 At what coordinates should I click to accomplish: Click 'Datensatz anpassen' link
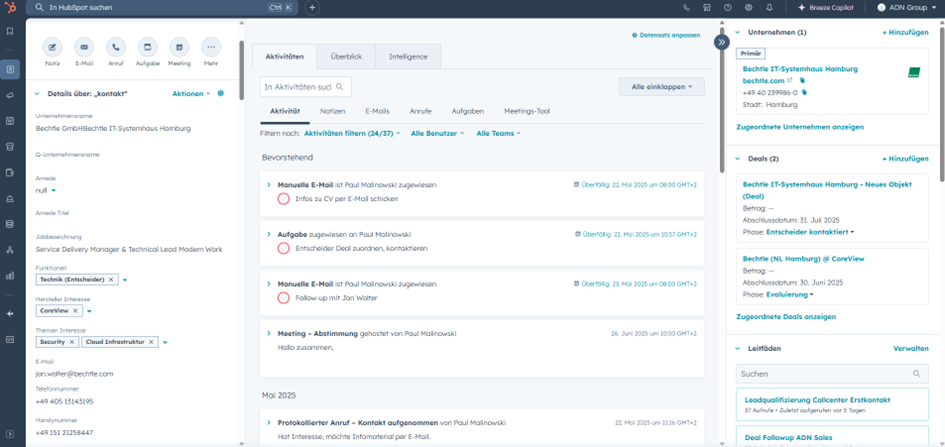tap(666, 36)
